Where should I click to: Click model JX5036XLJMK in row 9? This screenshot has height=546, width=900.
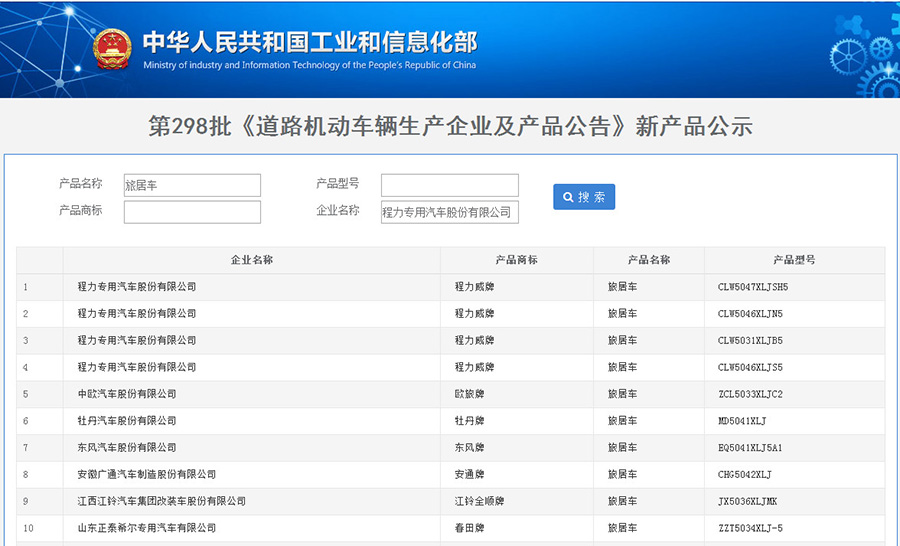coord(747,502)
